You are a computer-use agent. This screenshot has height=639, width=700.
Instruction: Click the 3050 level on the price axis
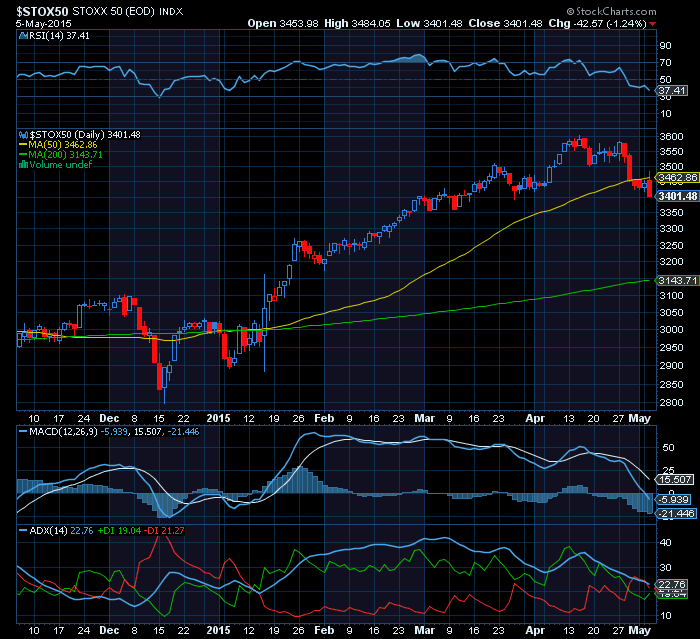[x=671, y=312]
